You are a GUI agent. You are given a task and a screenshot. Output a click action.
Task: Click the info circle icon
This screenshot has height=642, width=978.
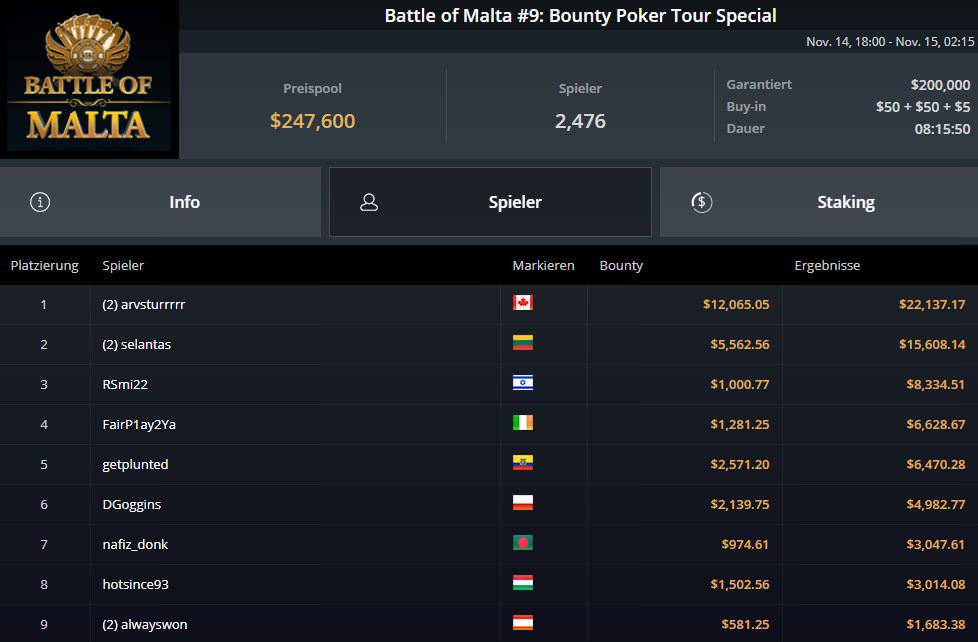pyautogui.click(x=40, y=202)
